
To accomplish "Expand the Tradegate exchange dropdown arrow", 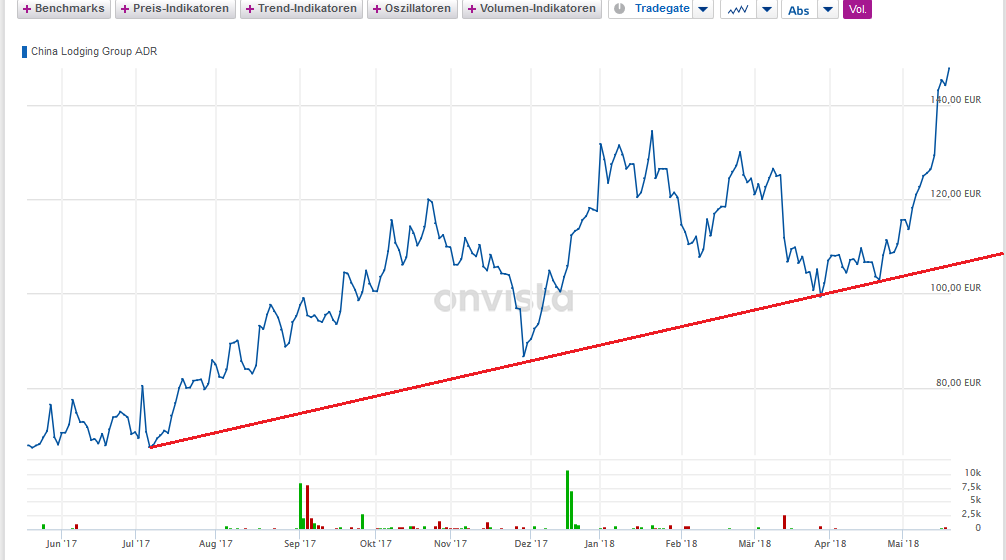I will click(704, 10).
